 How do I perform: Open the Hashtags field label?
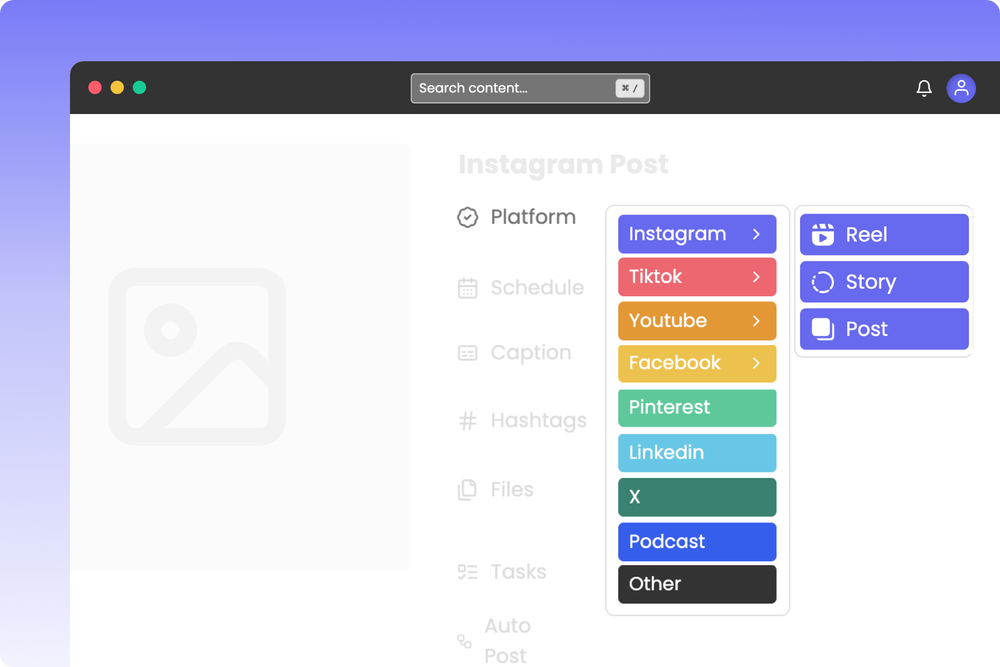(x=538, y=421)
